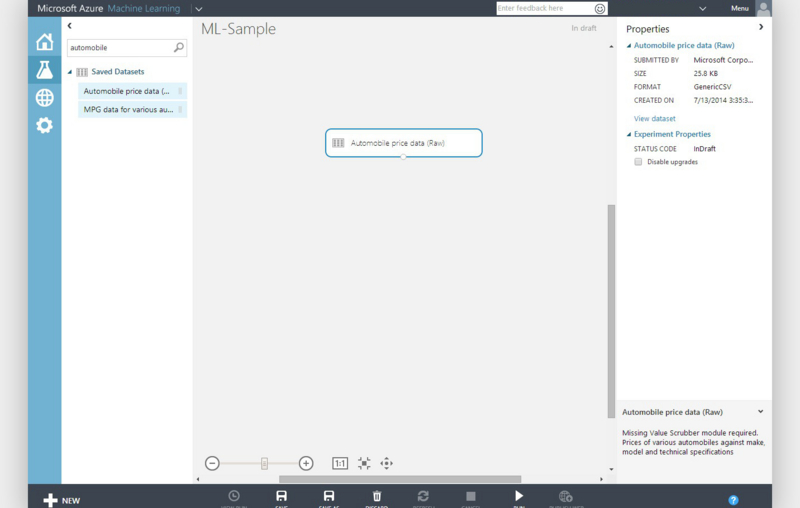Open the user account avatar icon
The image size is (800, 508).
coord(763,9)
